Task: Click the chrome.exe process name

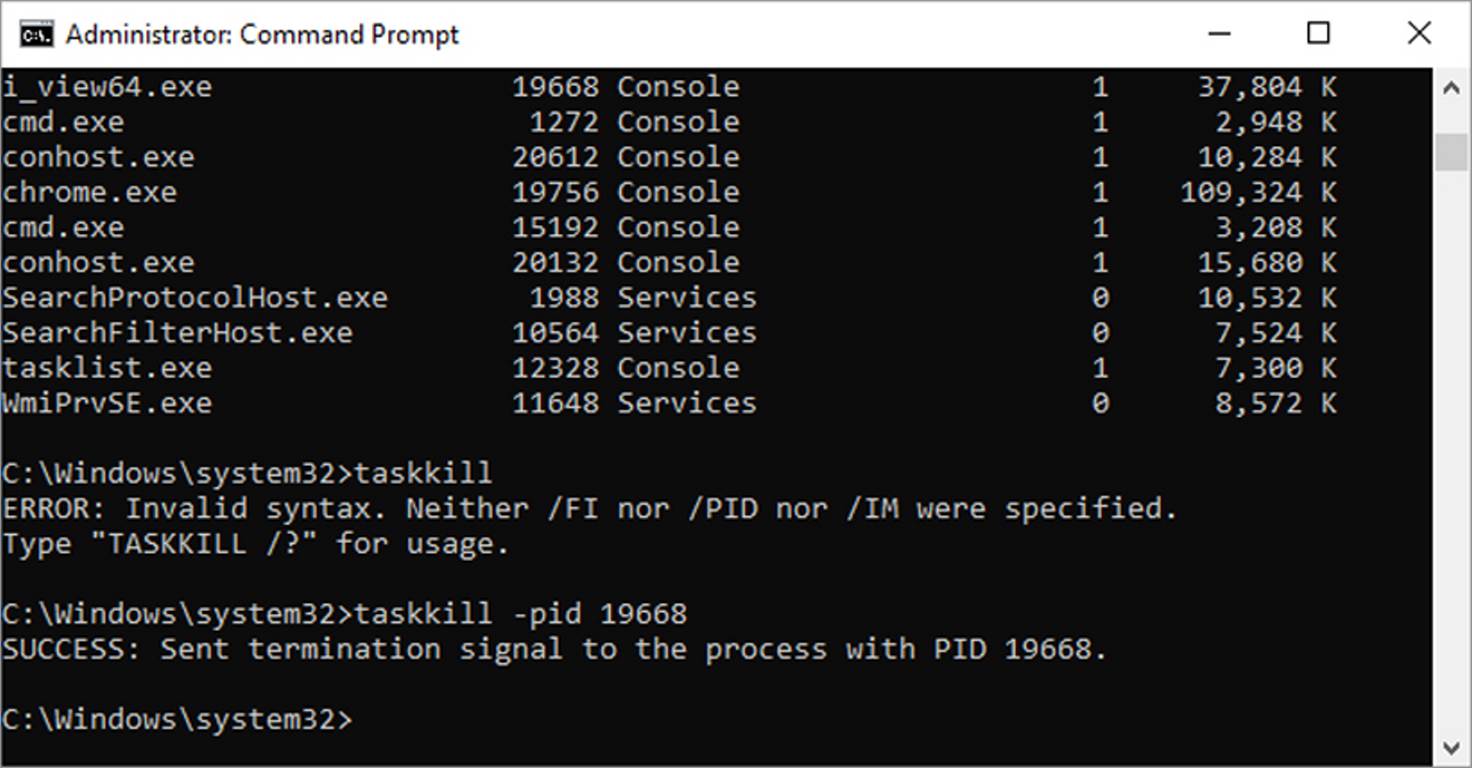Action: pos(88,191)
